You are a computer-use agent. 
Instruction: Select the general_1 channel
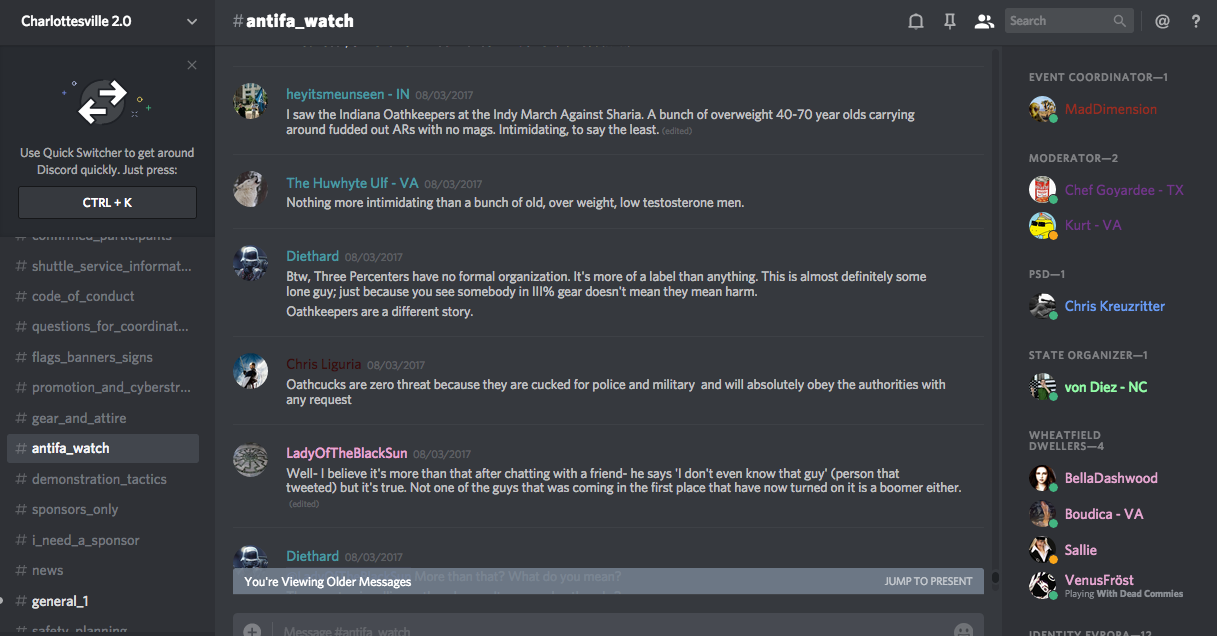tap(60, 601)
